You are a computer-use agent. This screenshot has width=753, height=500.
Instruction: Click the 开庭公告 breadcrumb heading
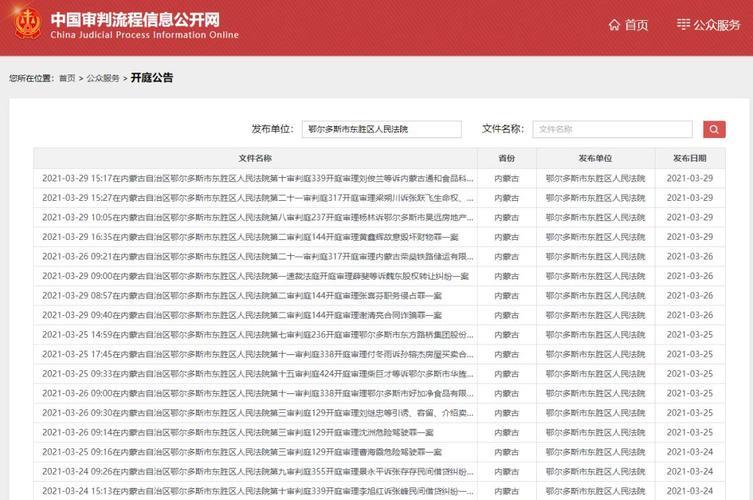point(152,78)
